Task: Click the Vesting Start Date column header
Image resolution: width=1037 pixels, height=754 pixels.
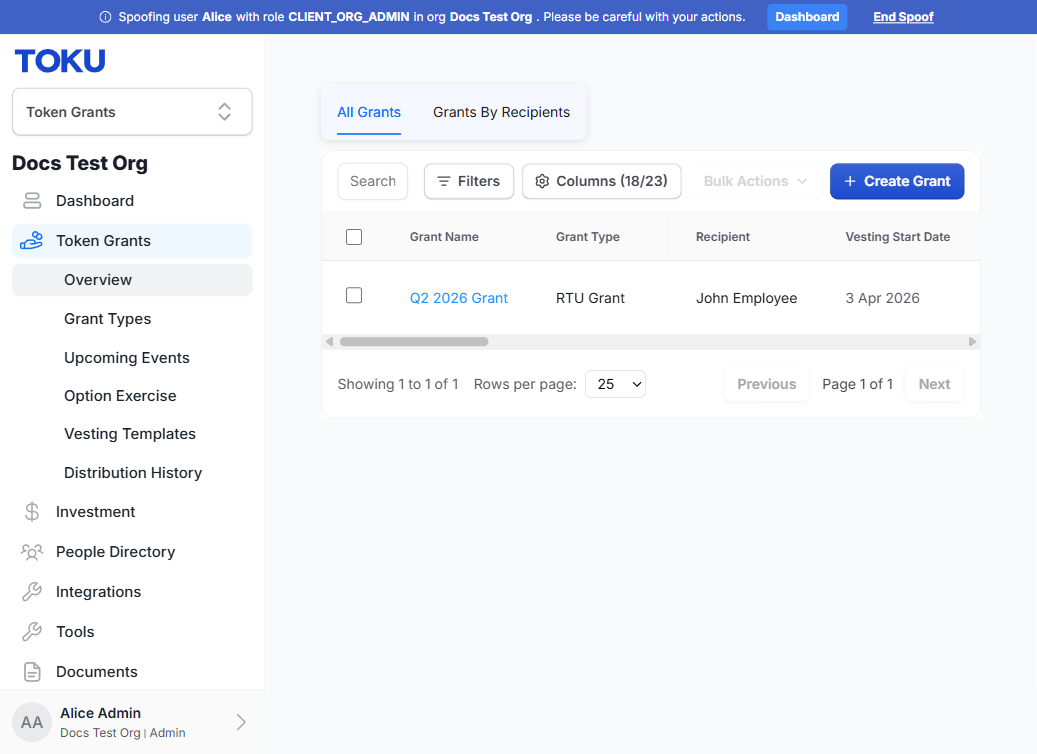Action: coord(898,237)
